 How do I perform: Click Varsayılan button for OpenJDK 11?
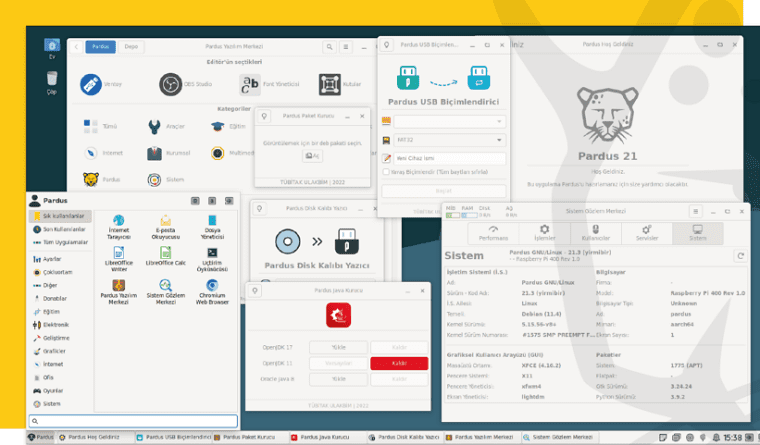tap(338, 364)
